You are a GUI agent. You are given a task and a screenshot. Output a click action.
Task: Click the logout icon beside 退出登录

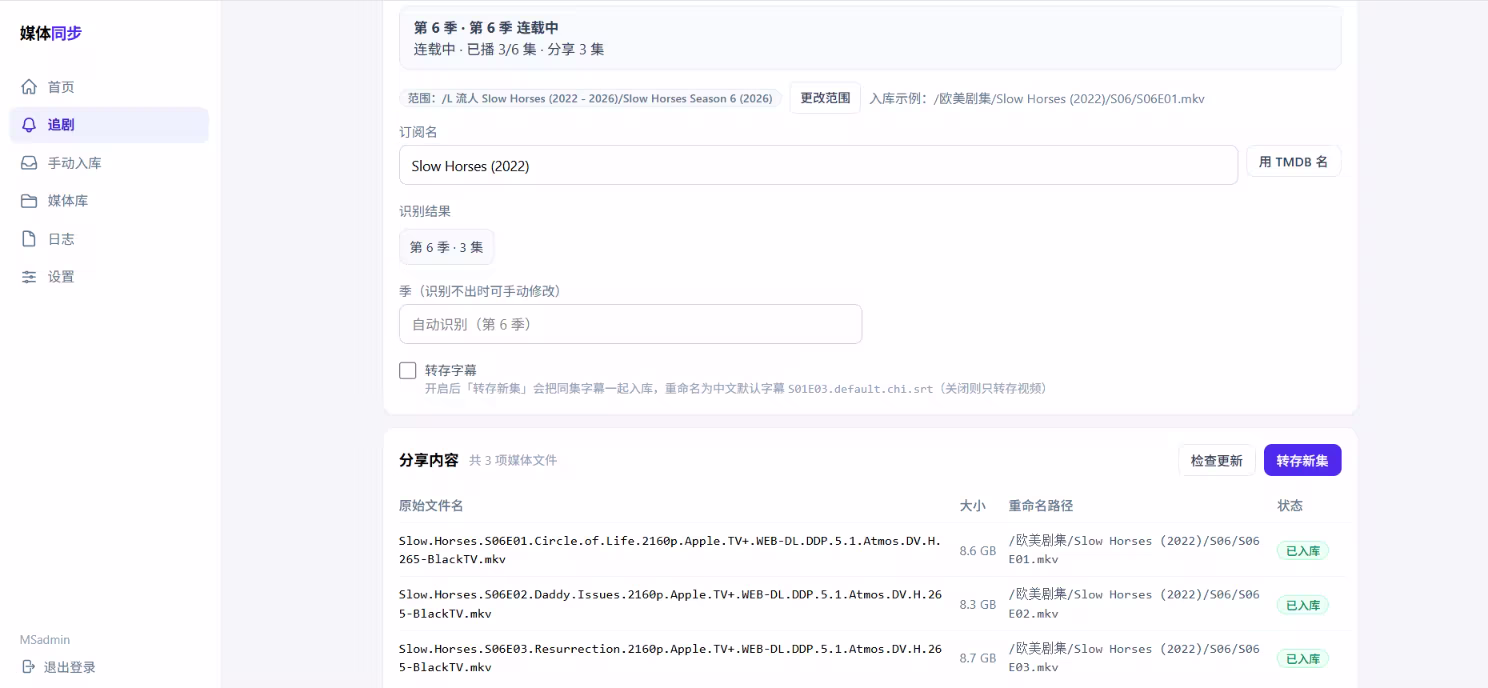pos(28,667)
